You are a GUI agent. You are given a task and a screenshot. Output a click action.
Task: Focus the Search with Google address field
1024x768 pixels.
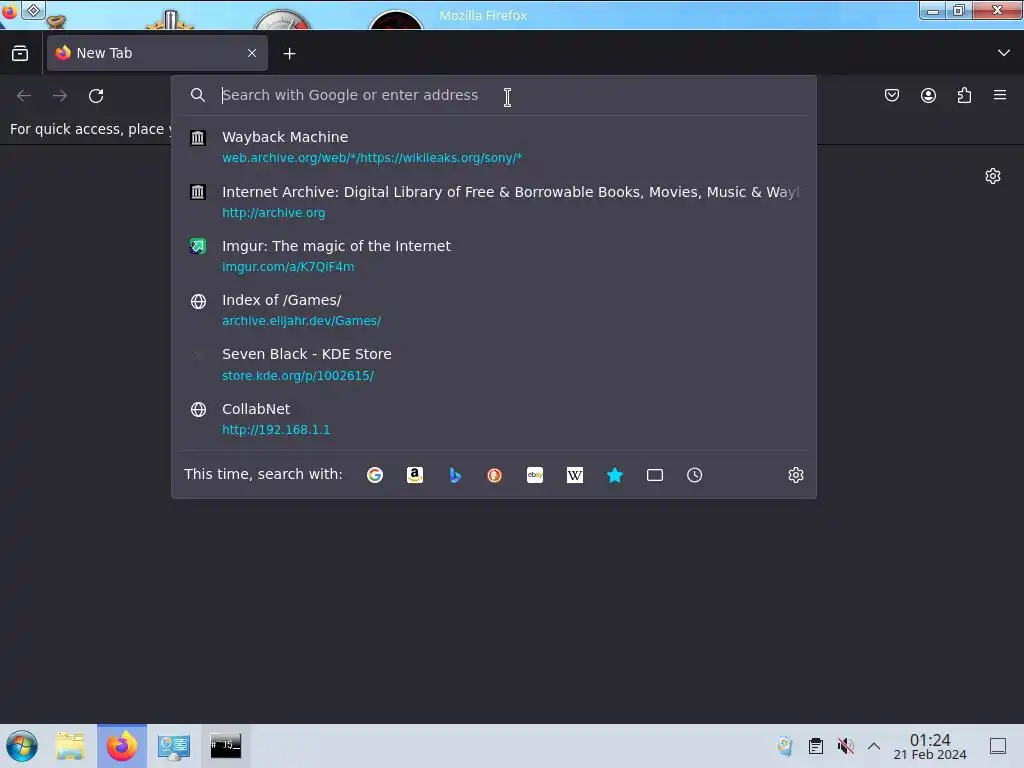(494, 95)
